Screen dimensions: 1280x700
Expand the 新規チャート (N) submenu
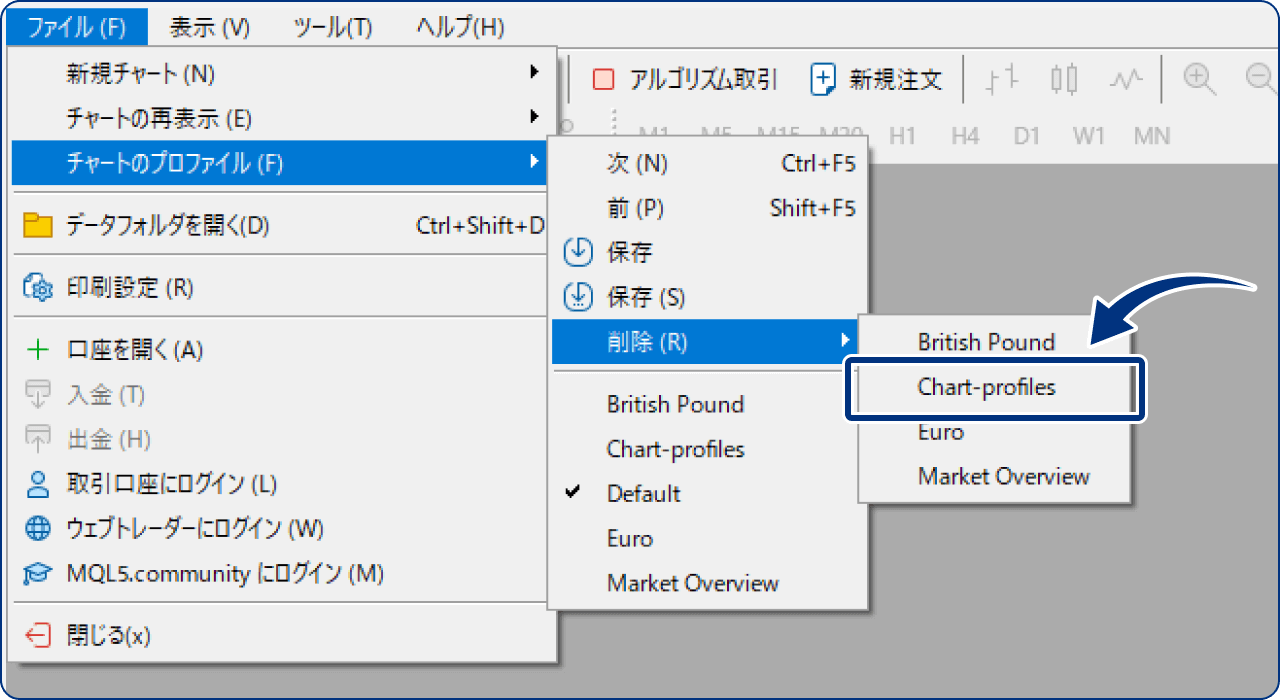[281, 73]
